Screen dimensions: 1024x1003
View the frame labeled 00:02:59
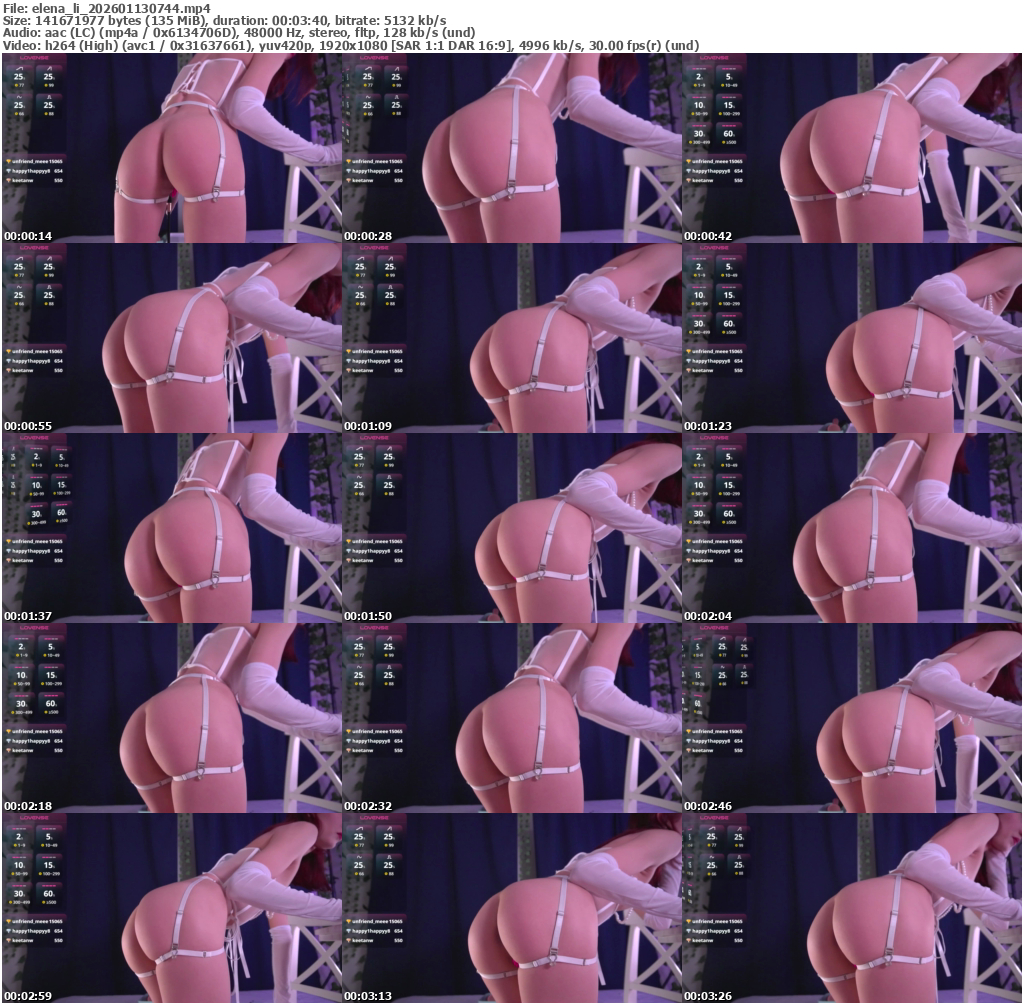172,908
